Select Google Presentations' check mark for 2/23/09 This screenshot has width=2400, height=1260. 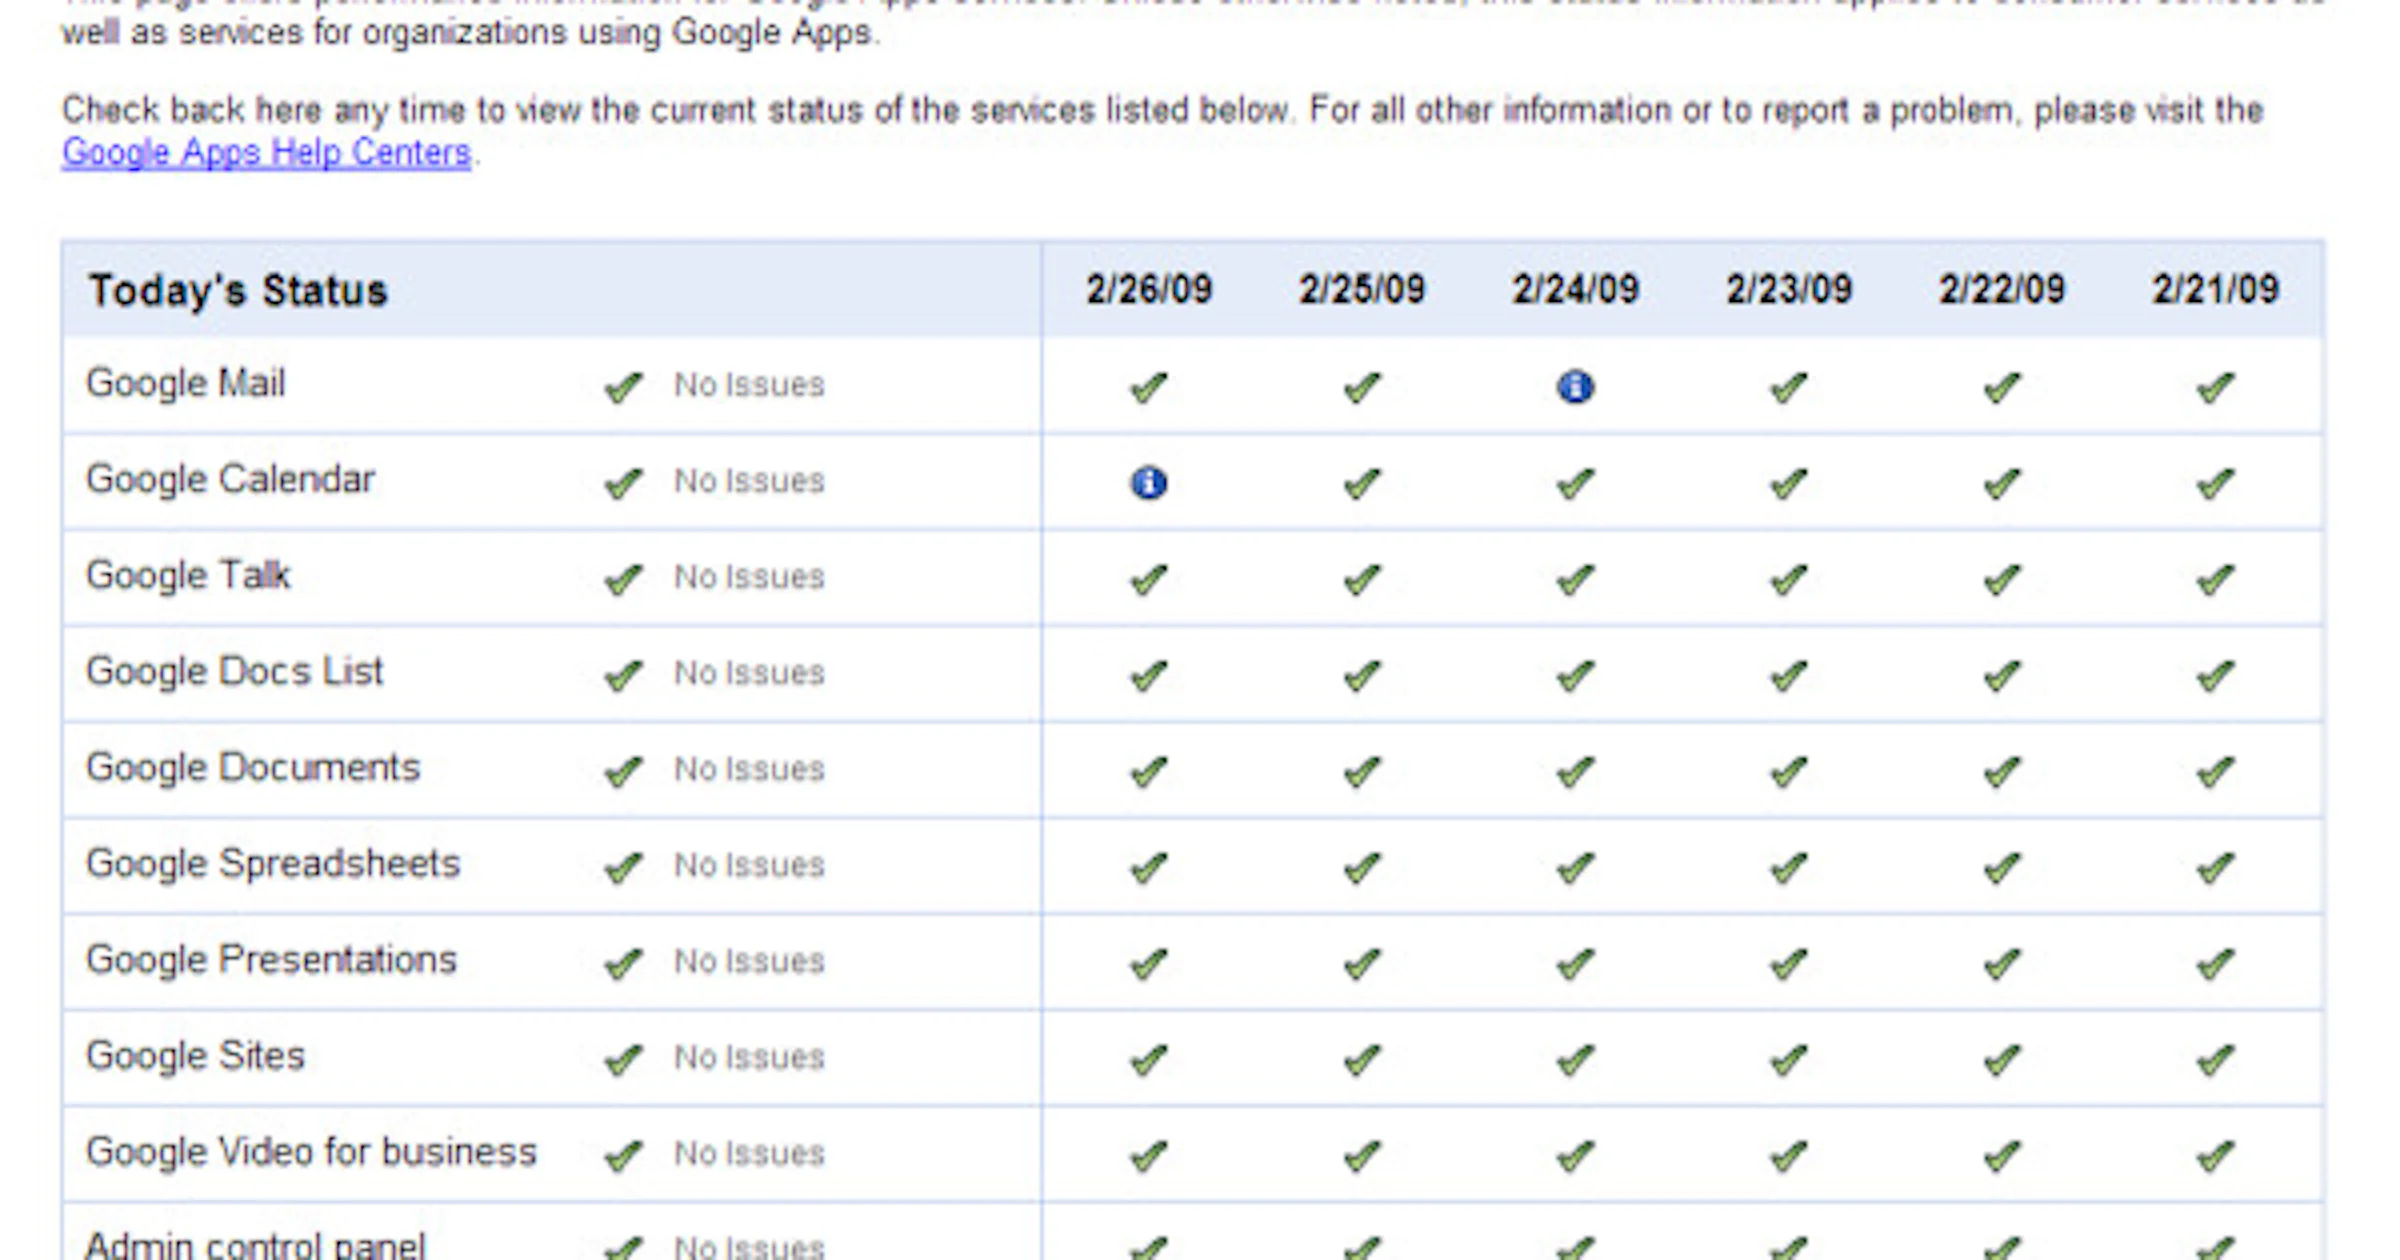tap(1789, 962)
